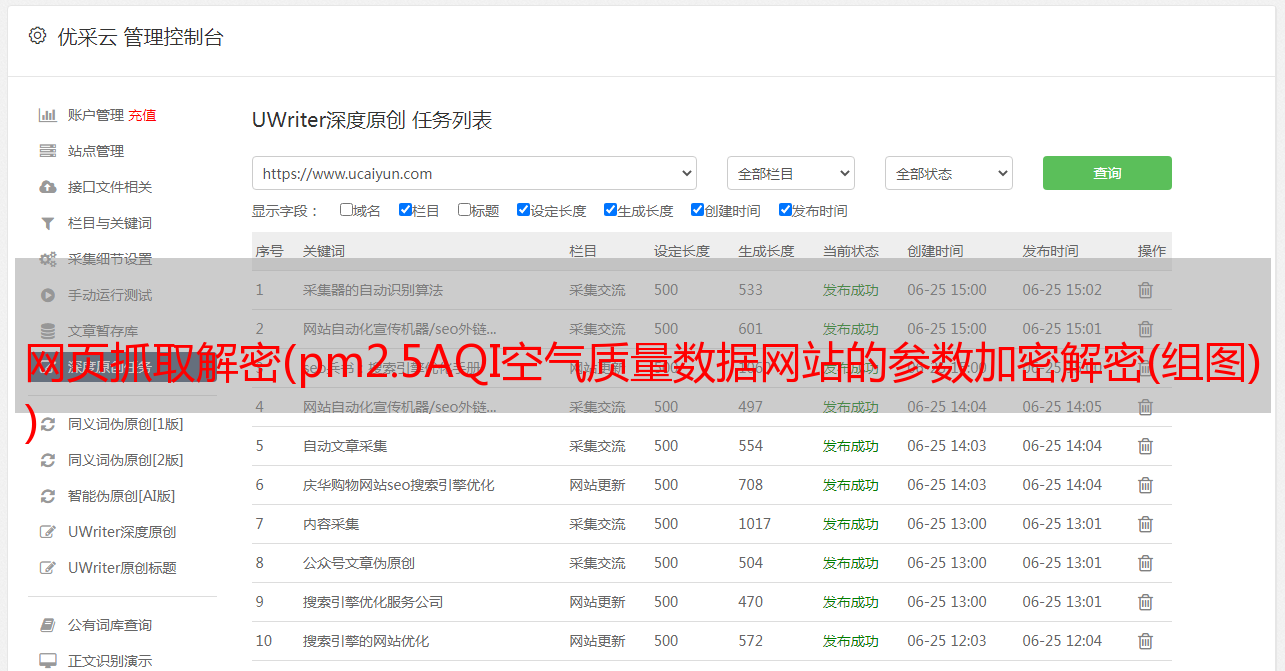Click the funnel icon for 栏目与关键词

click(x=47, y=223)
